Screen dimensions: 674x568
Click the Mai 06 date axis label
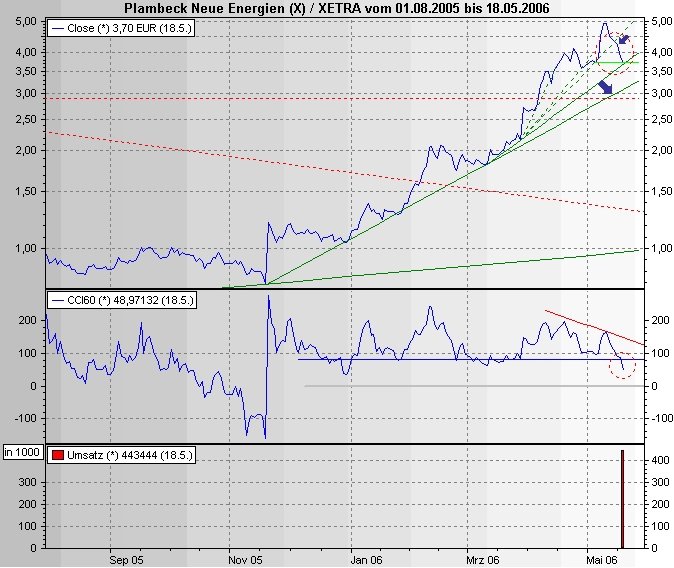point(602,560)
